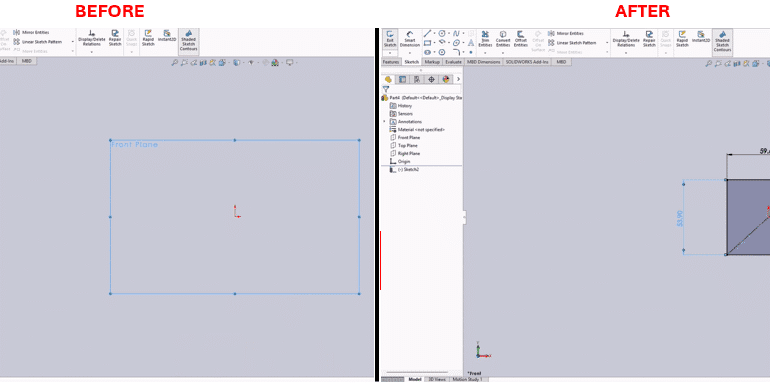Select the Circle tool in AFTER panel
770x384 pixels.
(442, 33)
